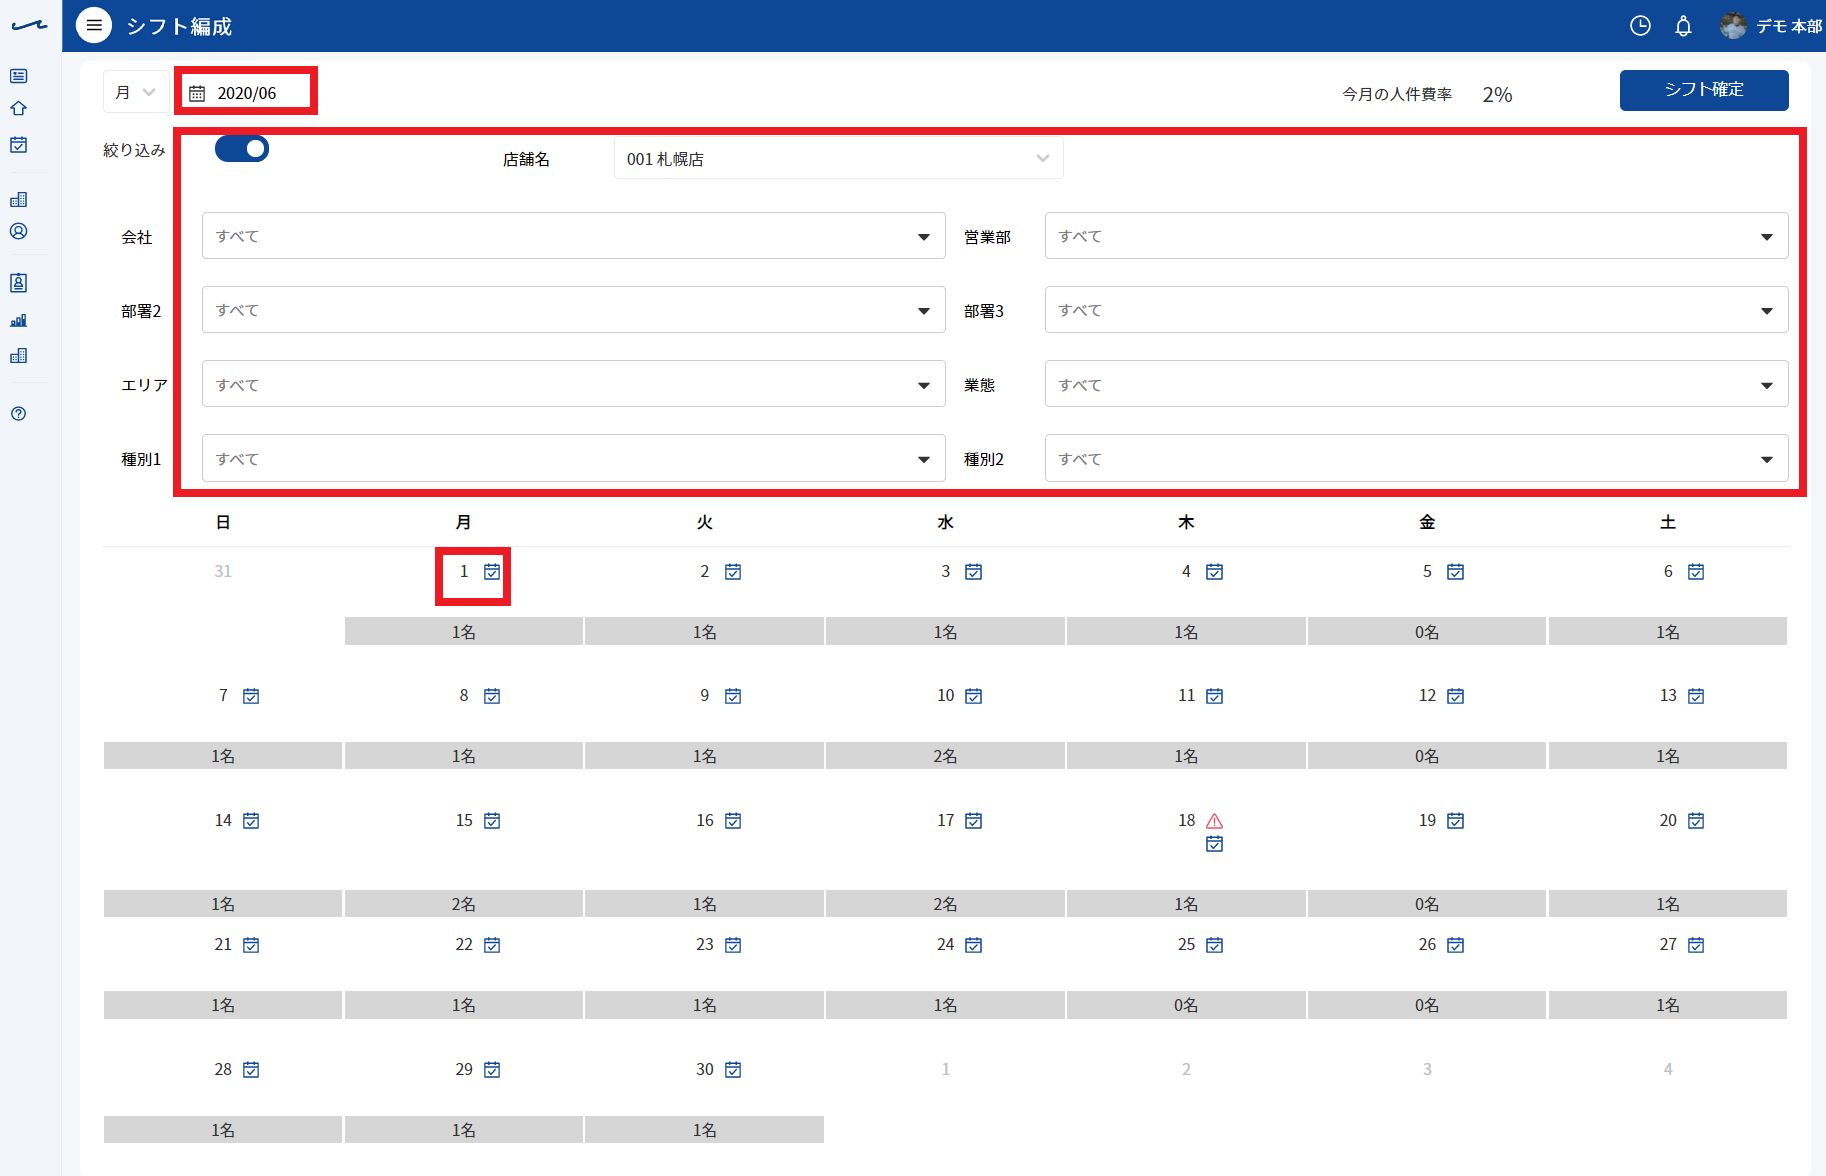
Task: Open the calendar-check sidebar icon
Action: tap(19, 145)
